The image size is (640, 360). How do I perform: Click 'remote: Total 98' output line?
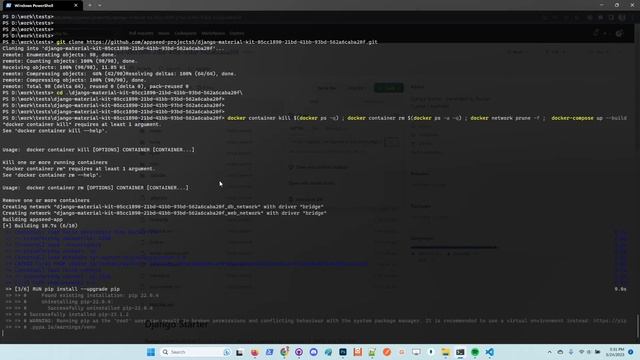[96, 87]
